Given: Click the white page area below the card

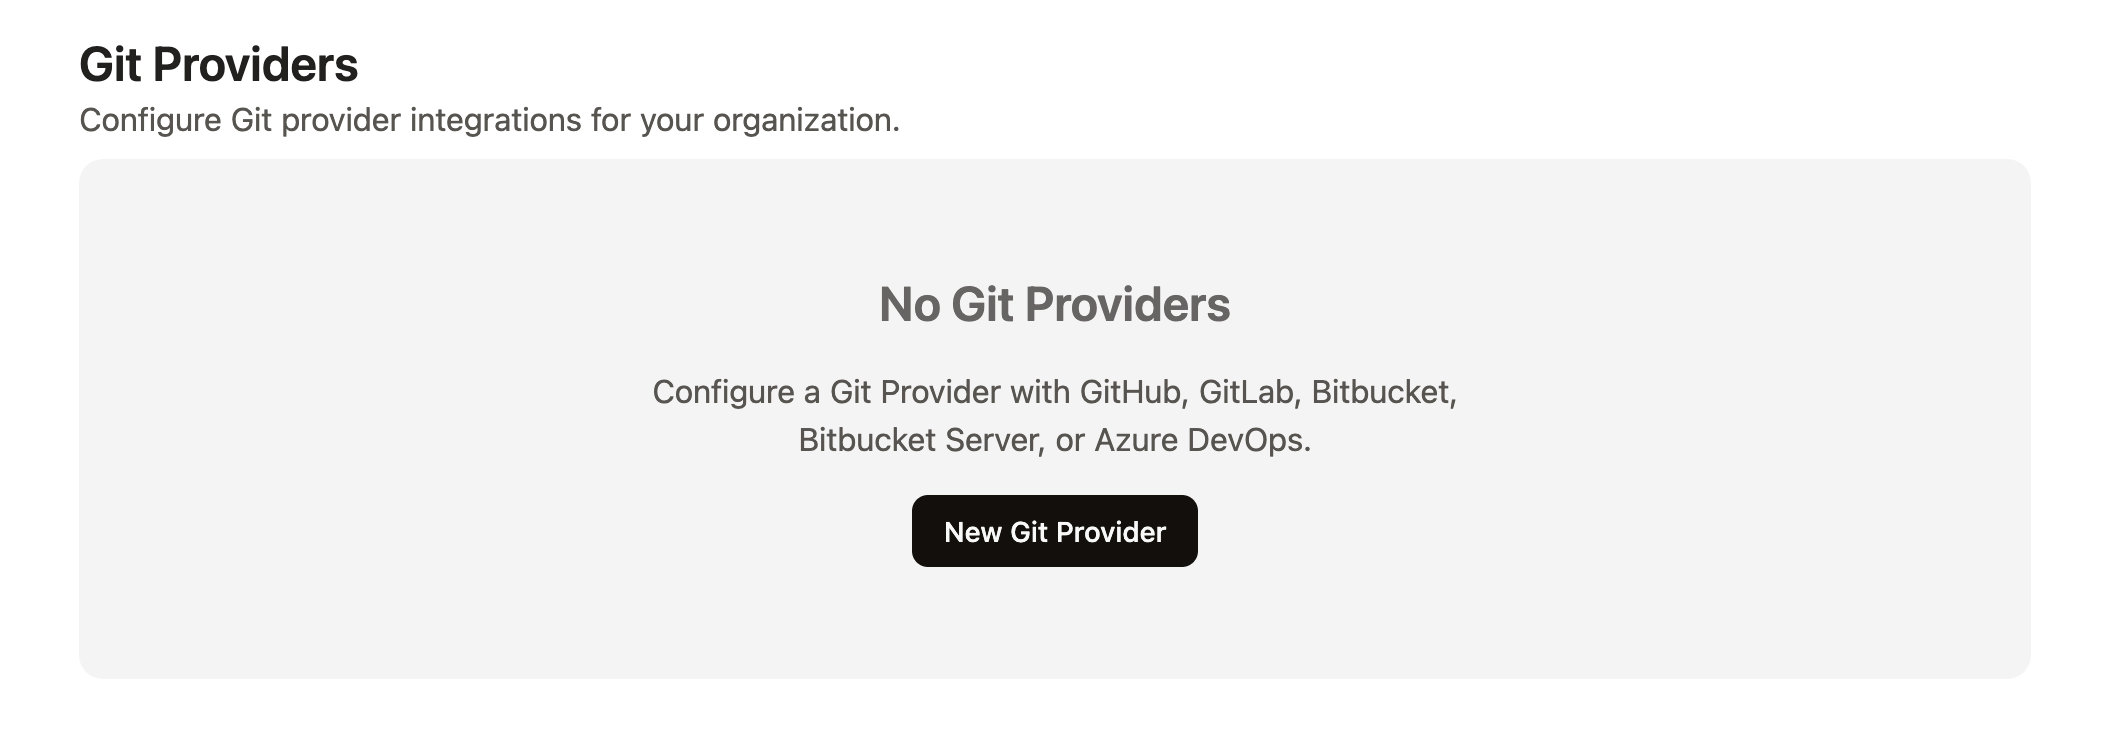Looking at the screenshot, I should tap(1054, 714).
